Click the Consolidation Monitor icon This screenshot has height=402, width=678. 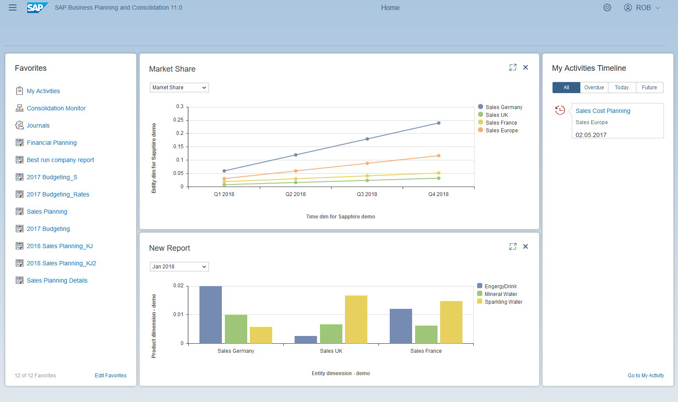[x=19, y=108]
